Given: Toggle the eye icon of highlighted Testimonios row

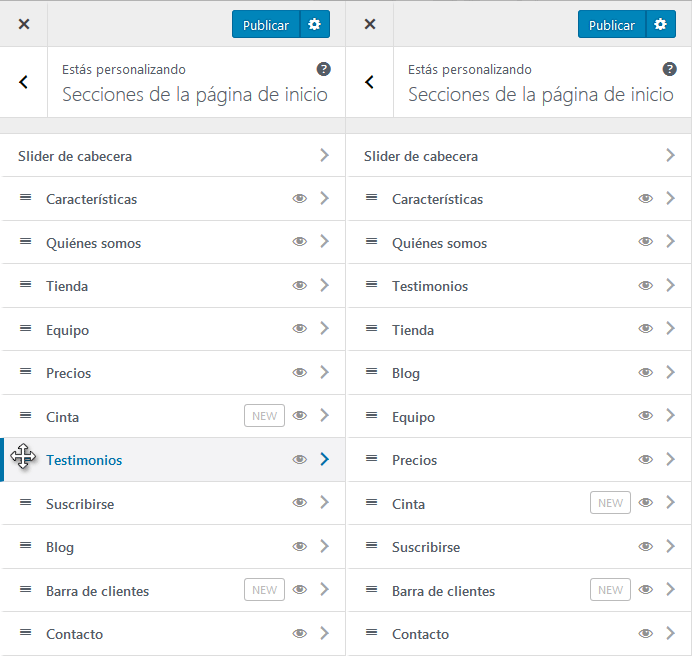Looking at the screenshot, I should coord(299,460).
